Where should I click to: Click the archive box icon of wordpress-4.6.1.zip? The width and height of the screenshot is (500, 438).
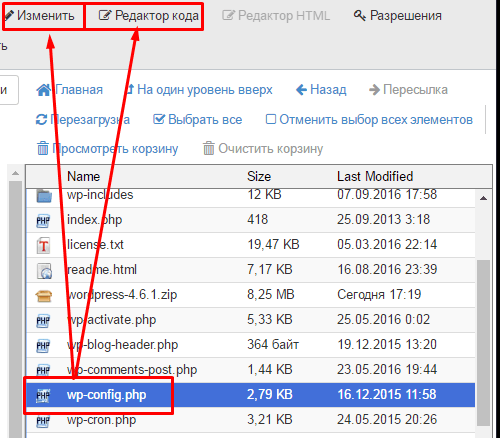click(44, 296)
